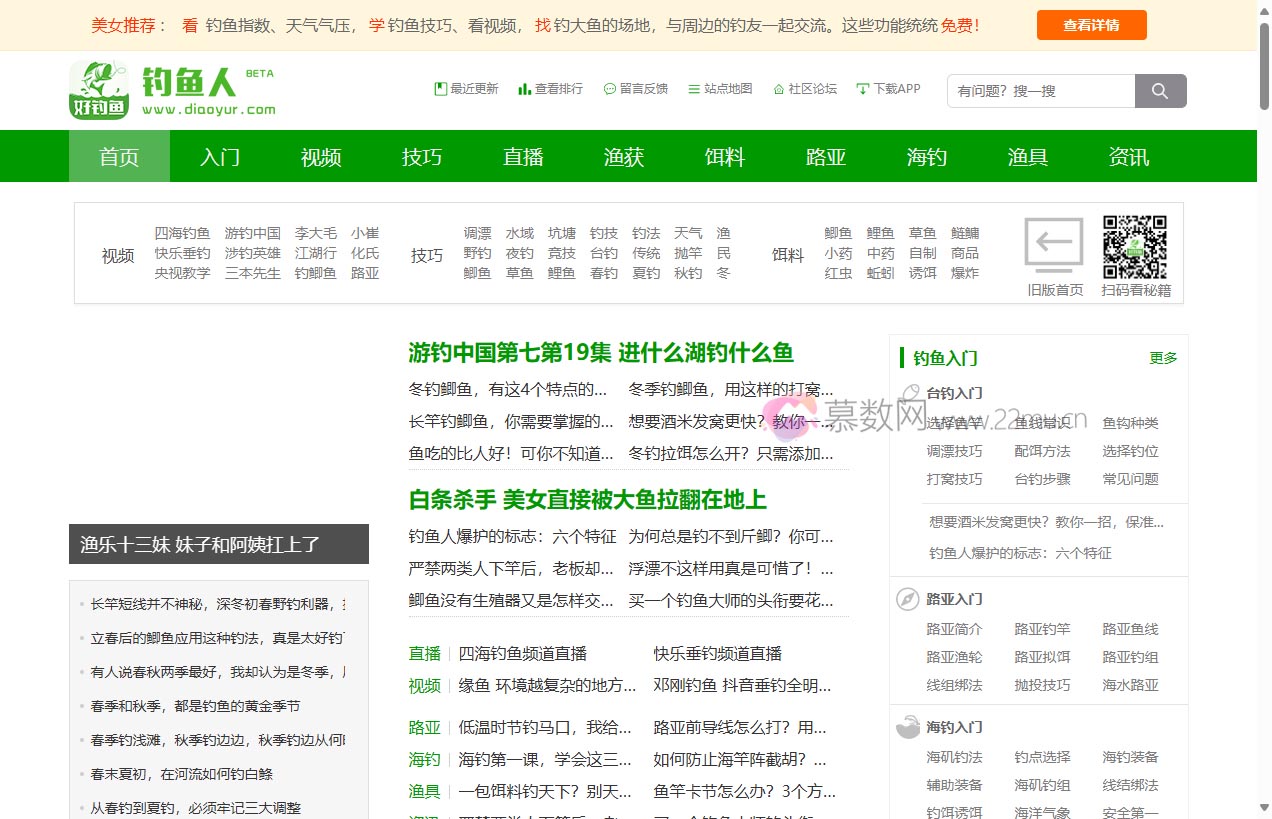Focus the 有问题？搜一搜 search field
The image size is (1272, 819).
1040,91
